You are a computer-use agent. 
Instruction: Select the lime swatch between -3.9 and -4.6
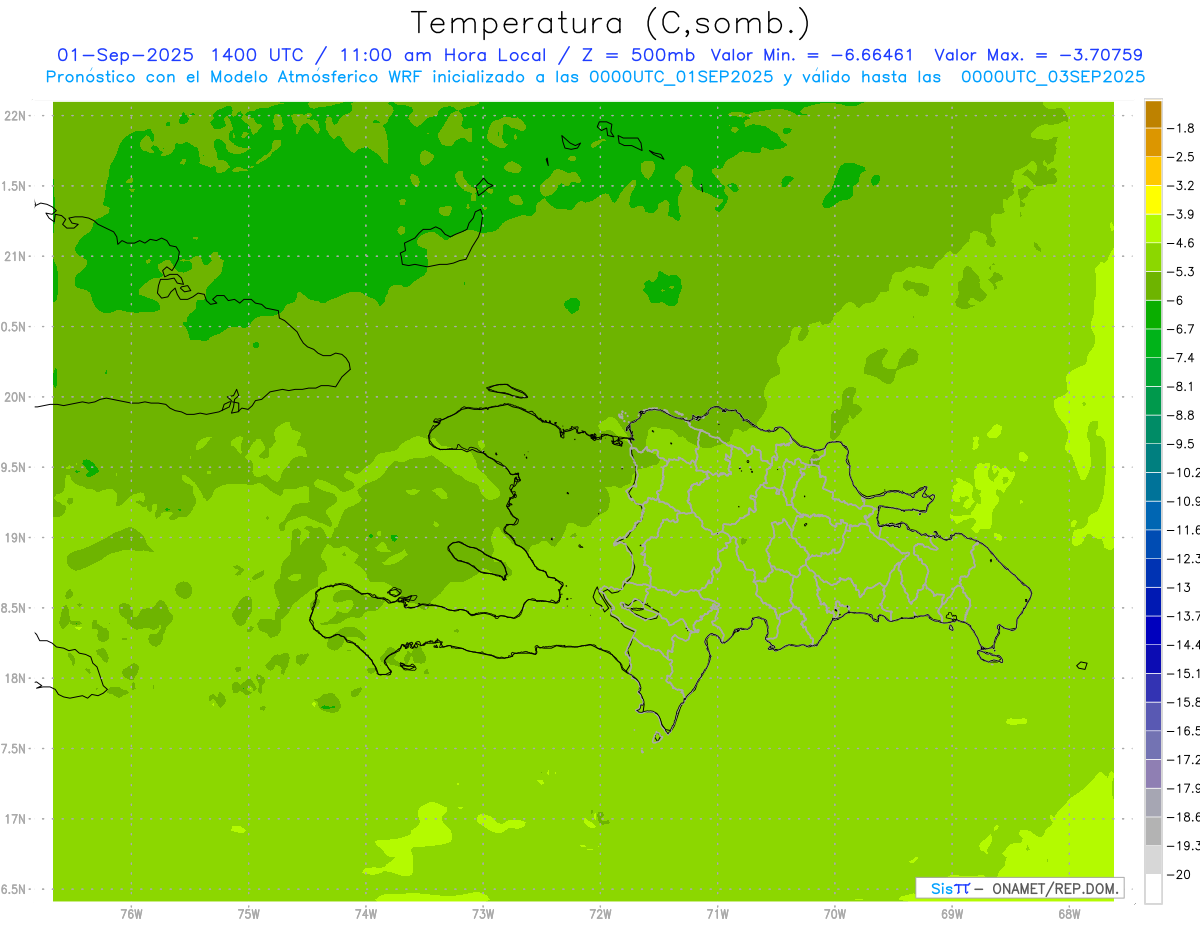(x=1153, y=228)
